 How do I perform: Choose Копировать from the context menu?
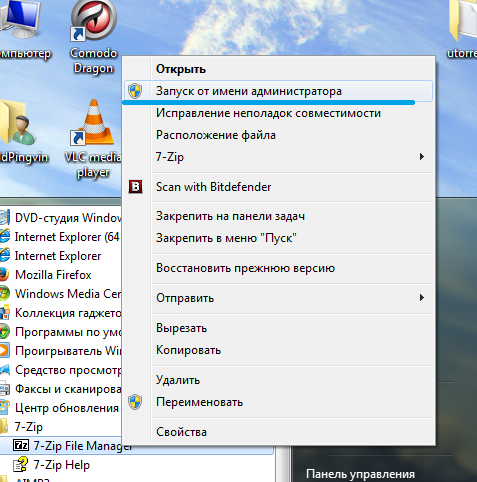(278, 350)
